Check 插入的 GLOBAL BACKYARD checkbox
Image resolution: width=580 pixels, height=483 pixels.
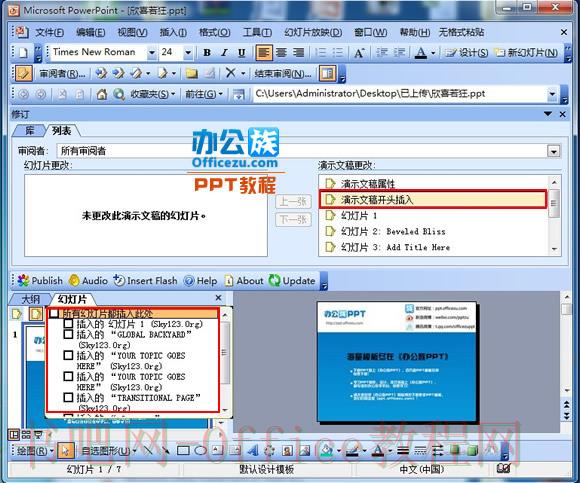[68, 334]
